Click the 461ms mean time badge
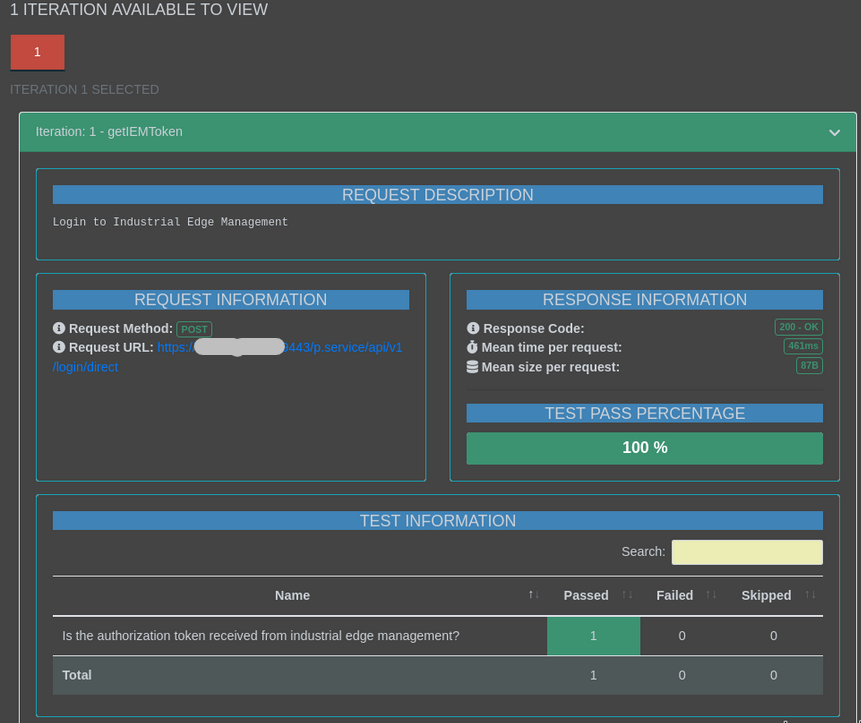 [803, 346]
